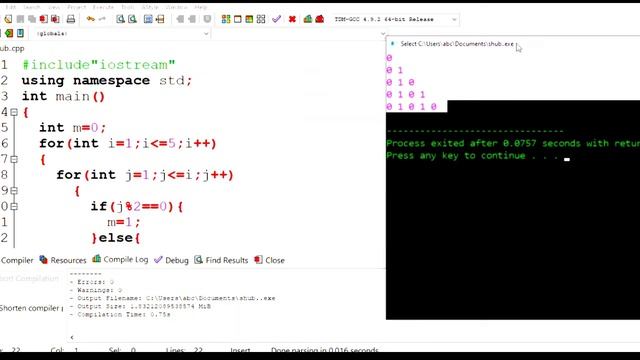Open the Edit menu
The width and height of the screenshot is (640, 360).
[11, 7]
